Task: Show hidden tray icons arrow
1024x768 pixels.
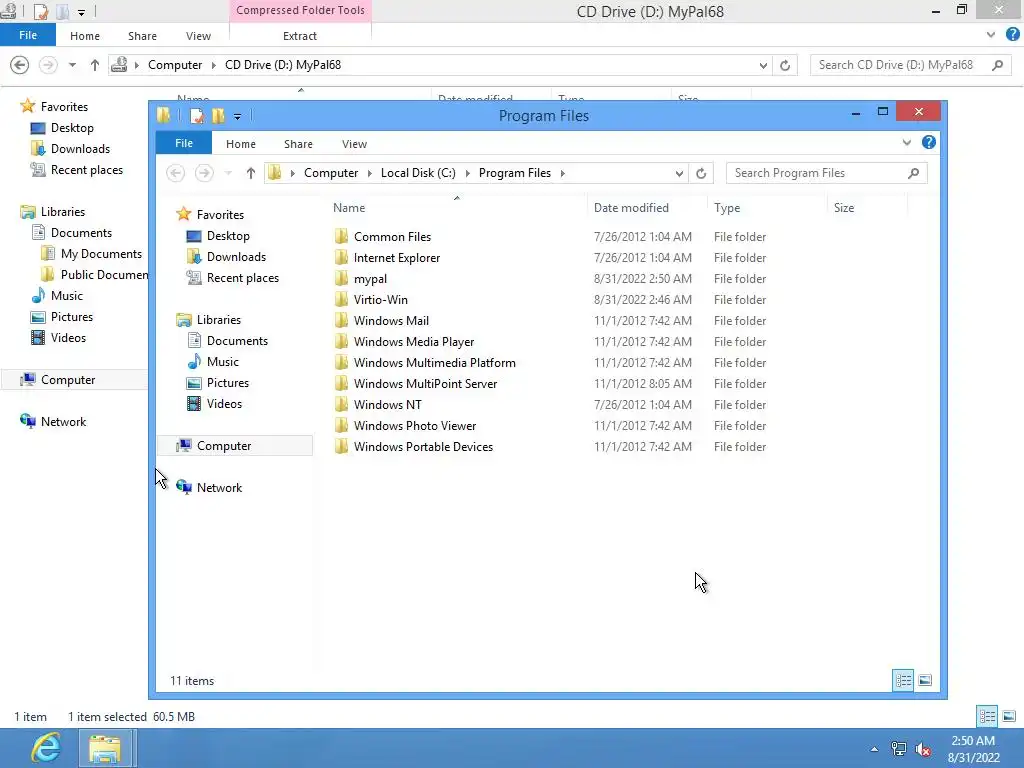Action: pyautogui.click(x=874, y=749)
